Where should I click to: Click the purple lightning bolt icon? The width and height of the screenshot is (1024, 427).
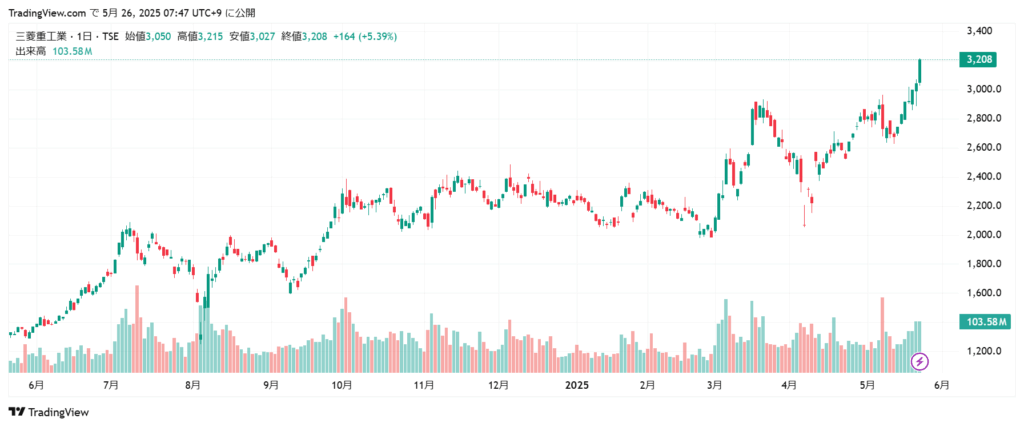(x=920, y=360)
